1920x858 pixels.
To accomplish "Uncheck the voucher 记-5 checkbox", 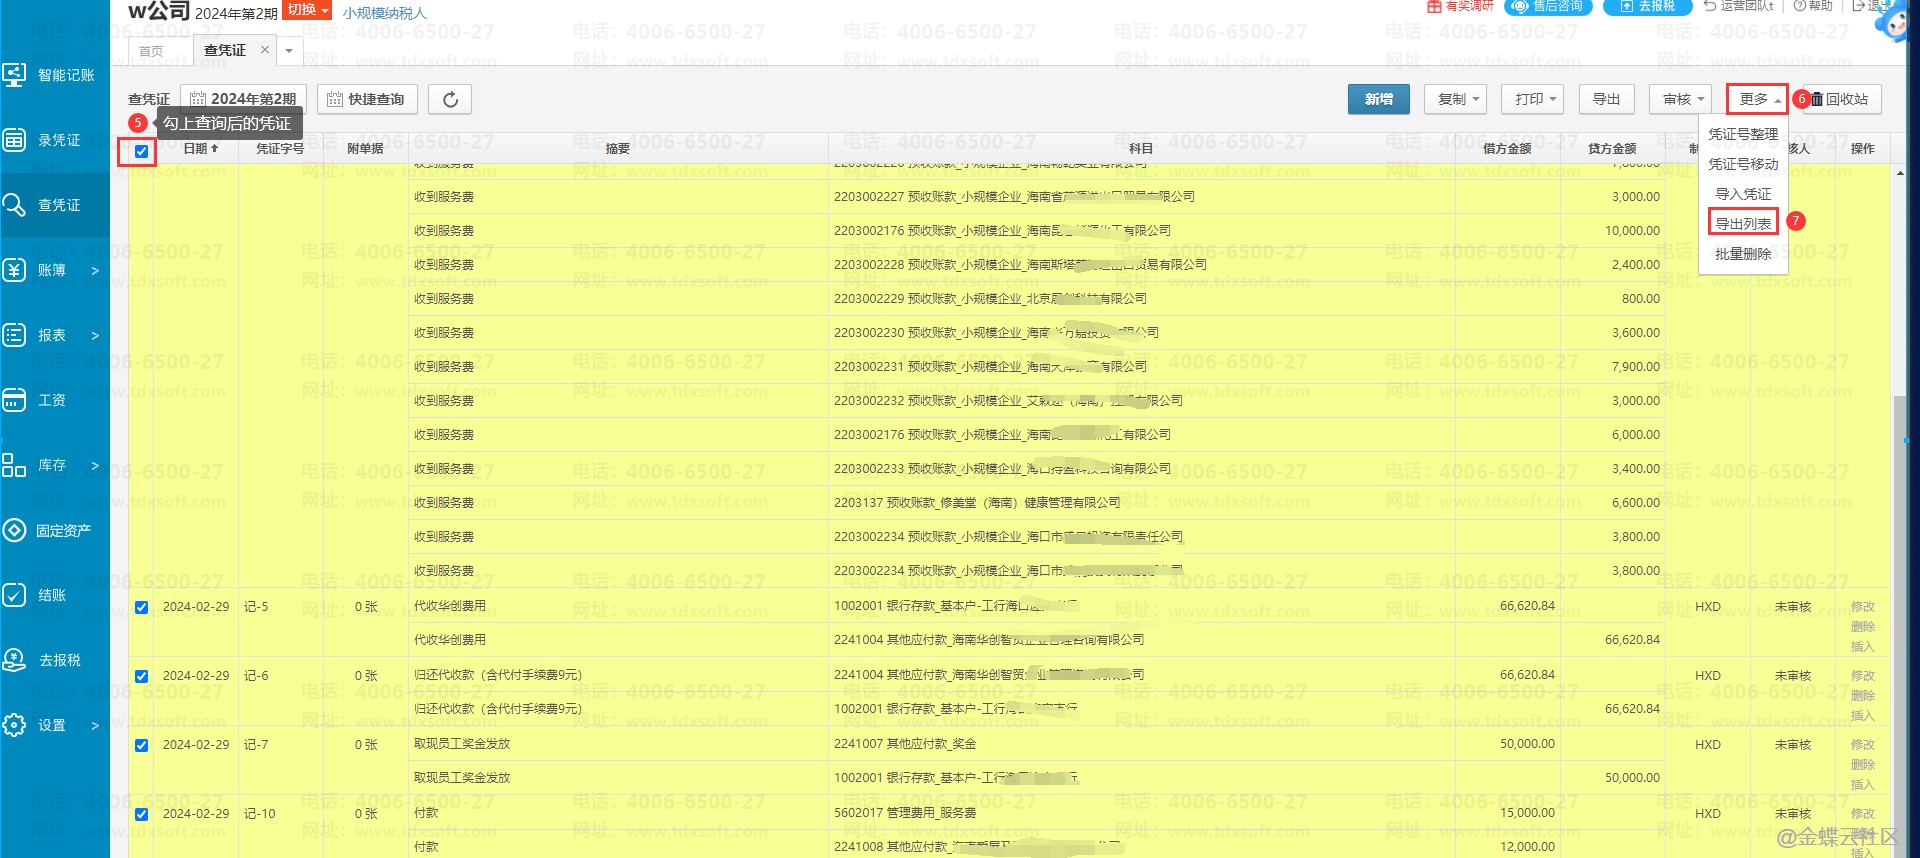I will (x=141, y=607).
